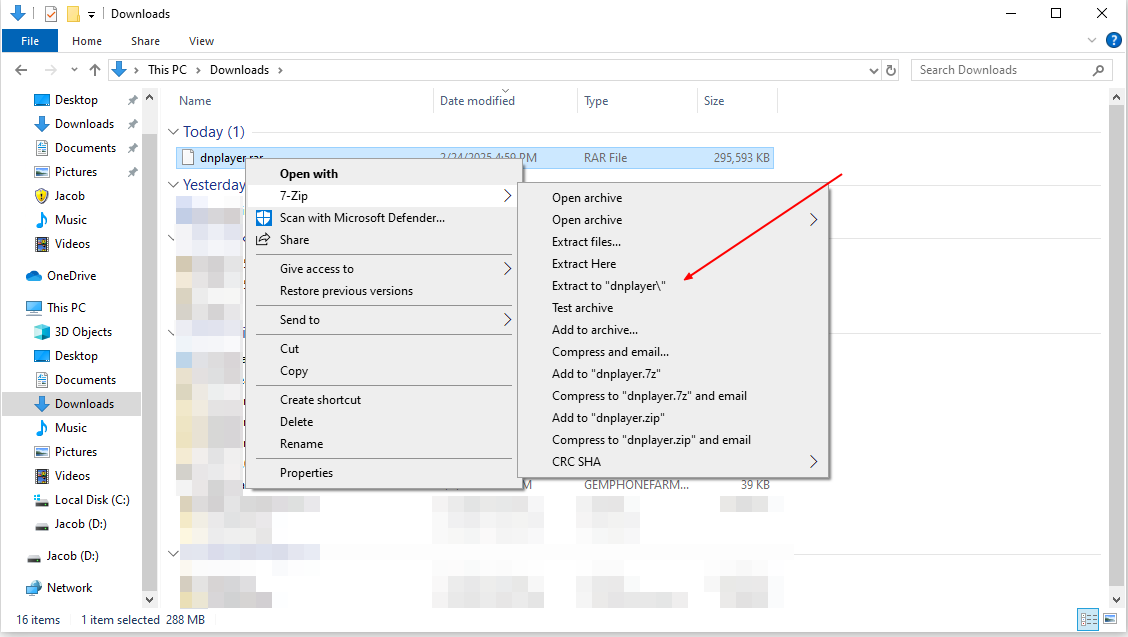The height and width of the screenshot is (637, 1128).
Task: Click the "RAR File" type cell
Action: pos(606,158)
